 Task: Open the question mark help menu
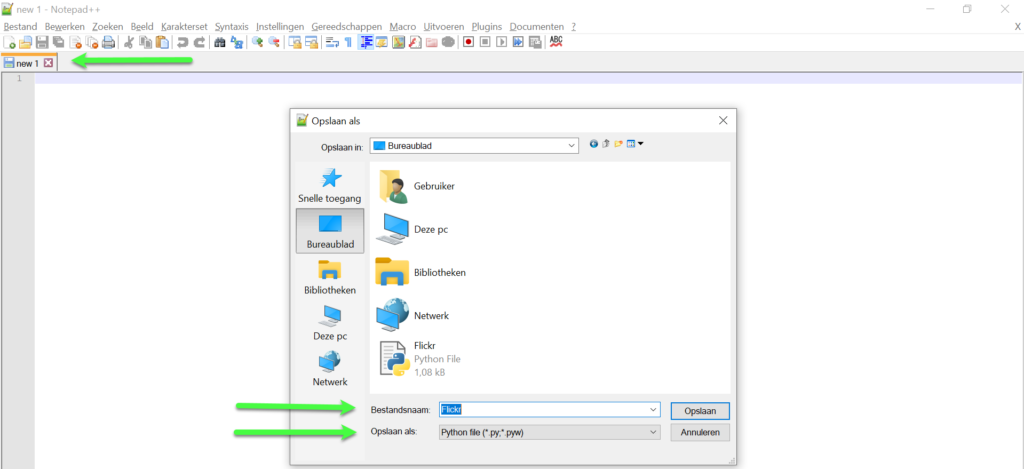click(x=573, y=27)
